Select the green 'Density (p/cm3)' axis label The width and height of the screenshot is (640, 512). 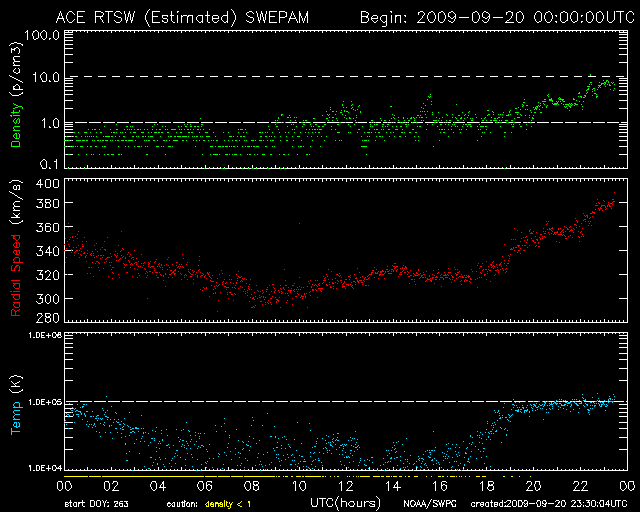16,95
